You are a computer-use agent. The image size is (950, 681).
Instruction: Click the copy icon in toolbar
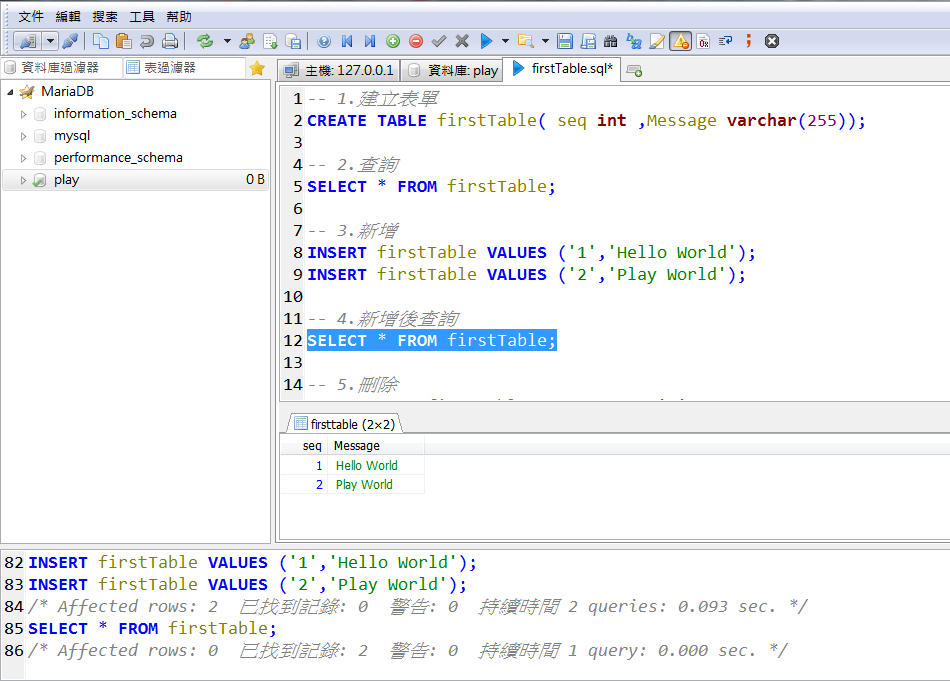coord(101,41)
